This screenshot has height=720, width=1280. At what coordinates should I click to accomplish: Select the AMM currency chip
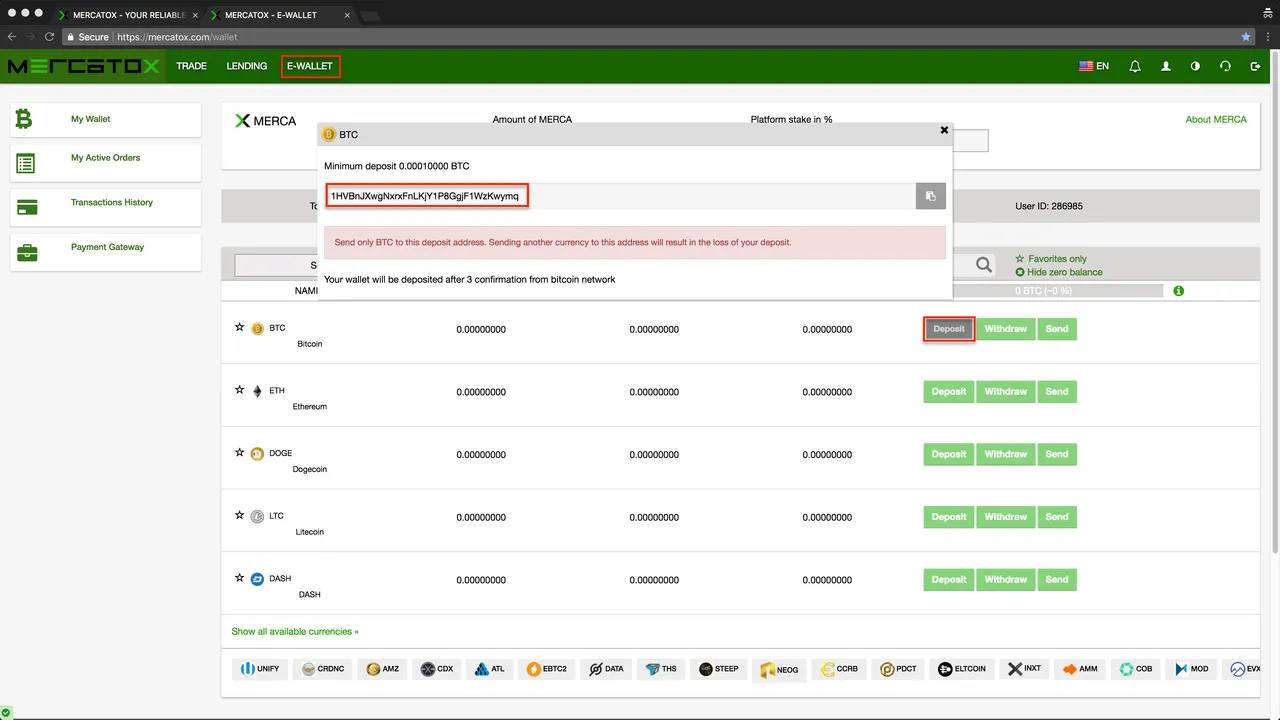[x=1081, y=669]
